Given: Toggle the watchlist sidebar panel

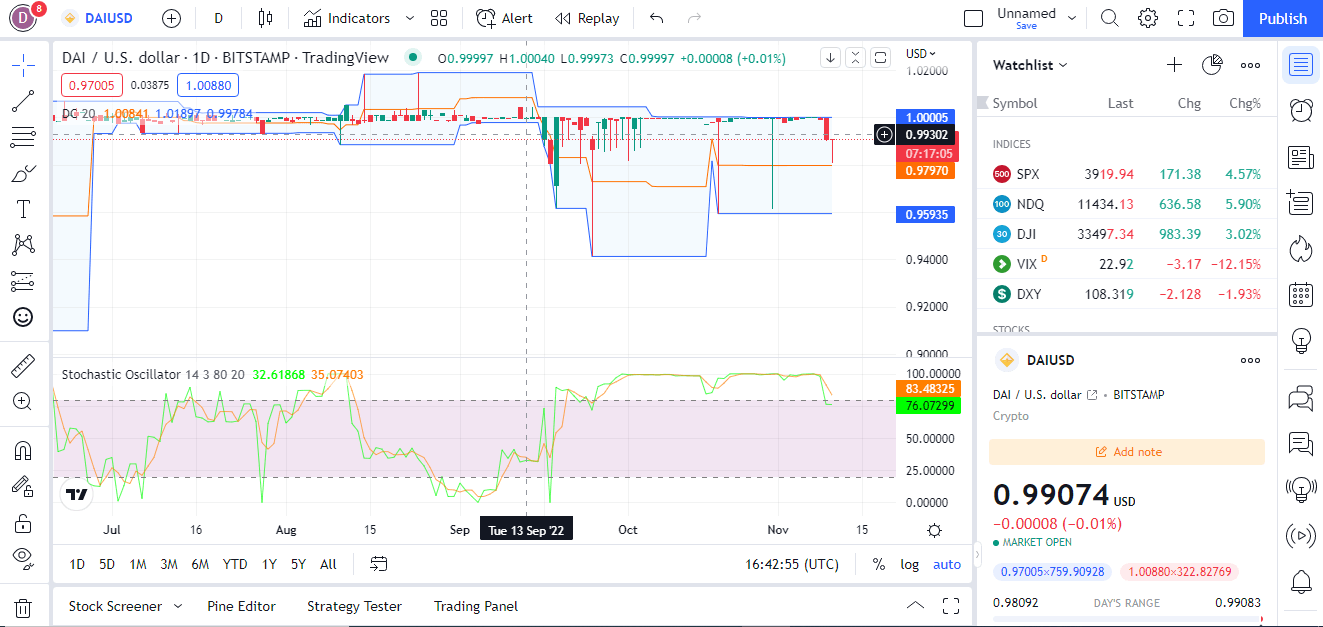Looking at the screenshot, I should [x=1301, y=65].
